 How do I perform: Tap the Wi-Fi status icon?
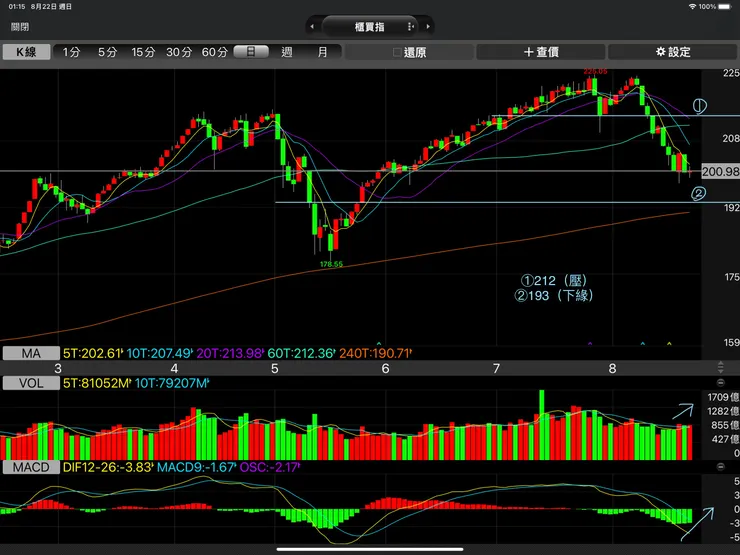[692, 7]
